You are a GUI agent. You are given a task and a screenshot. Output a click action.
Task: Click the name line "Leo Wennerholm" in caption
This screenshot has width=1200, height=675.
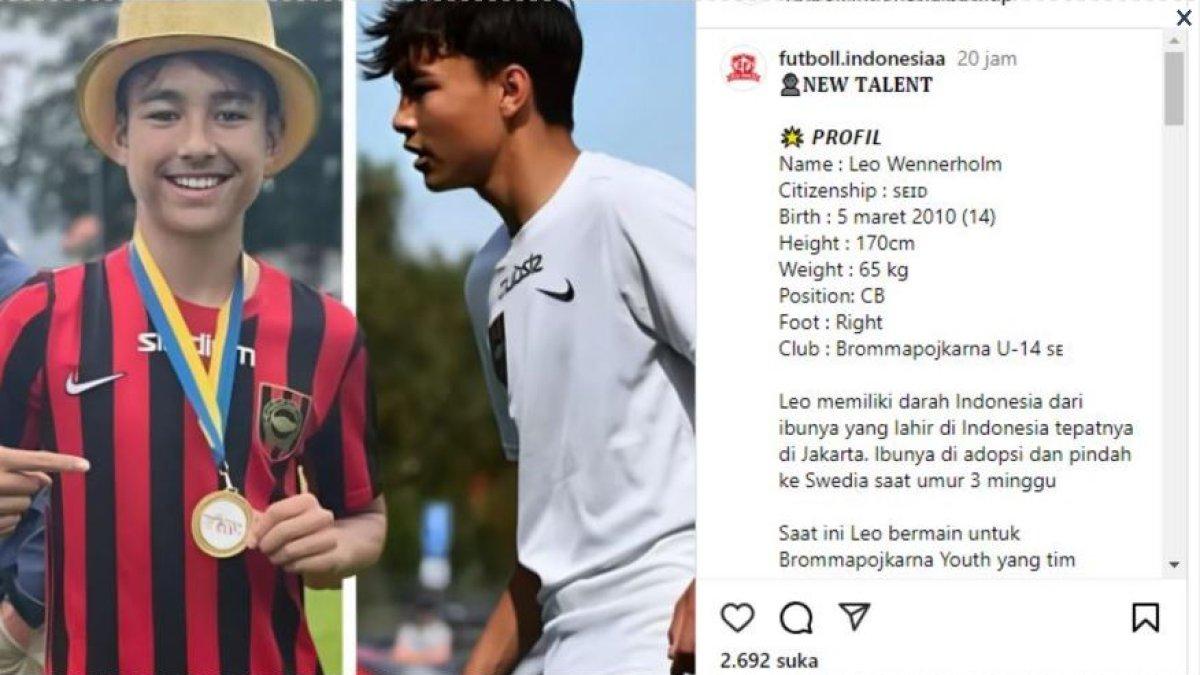[x=890, y=164]
